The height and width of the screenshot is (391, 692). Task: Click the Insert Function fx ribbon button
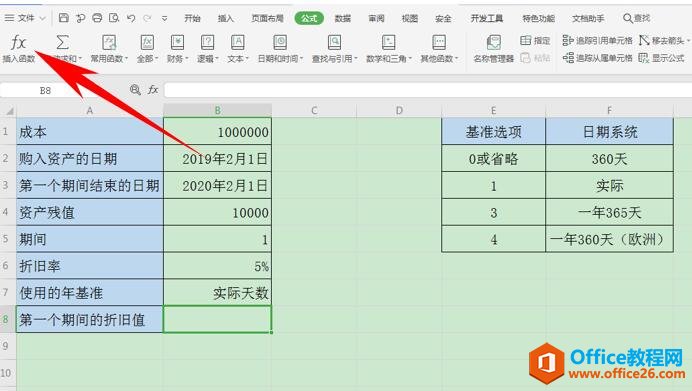pyautogui.click(x=19, y=49)
